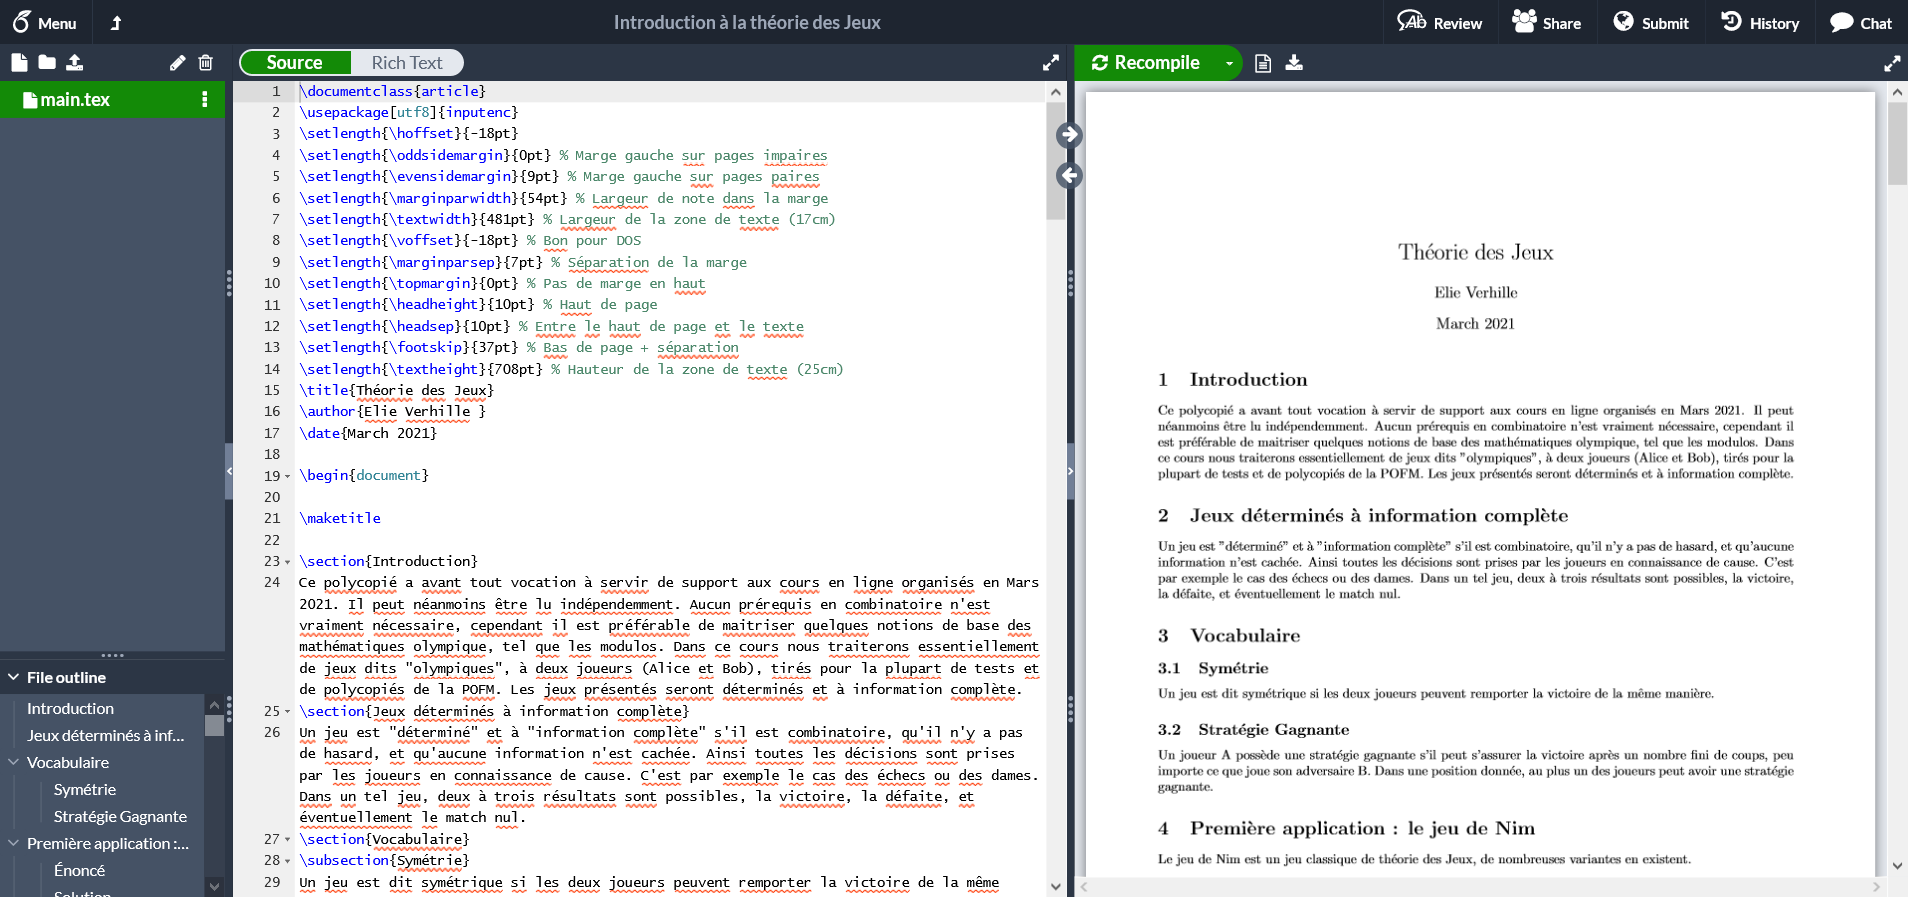Open the Recompile dropdown arrow
1920x903 pixels.
(1229, 63)
